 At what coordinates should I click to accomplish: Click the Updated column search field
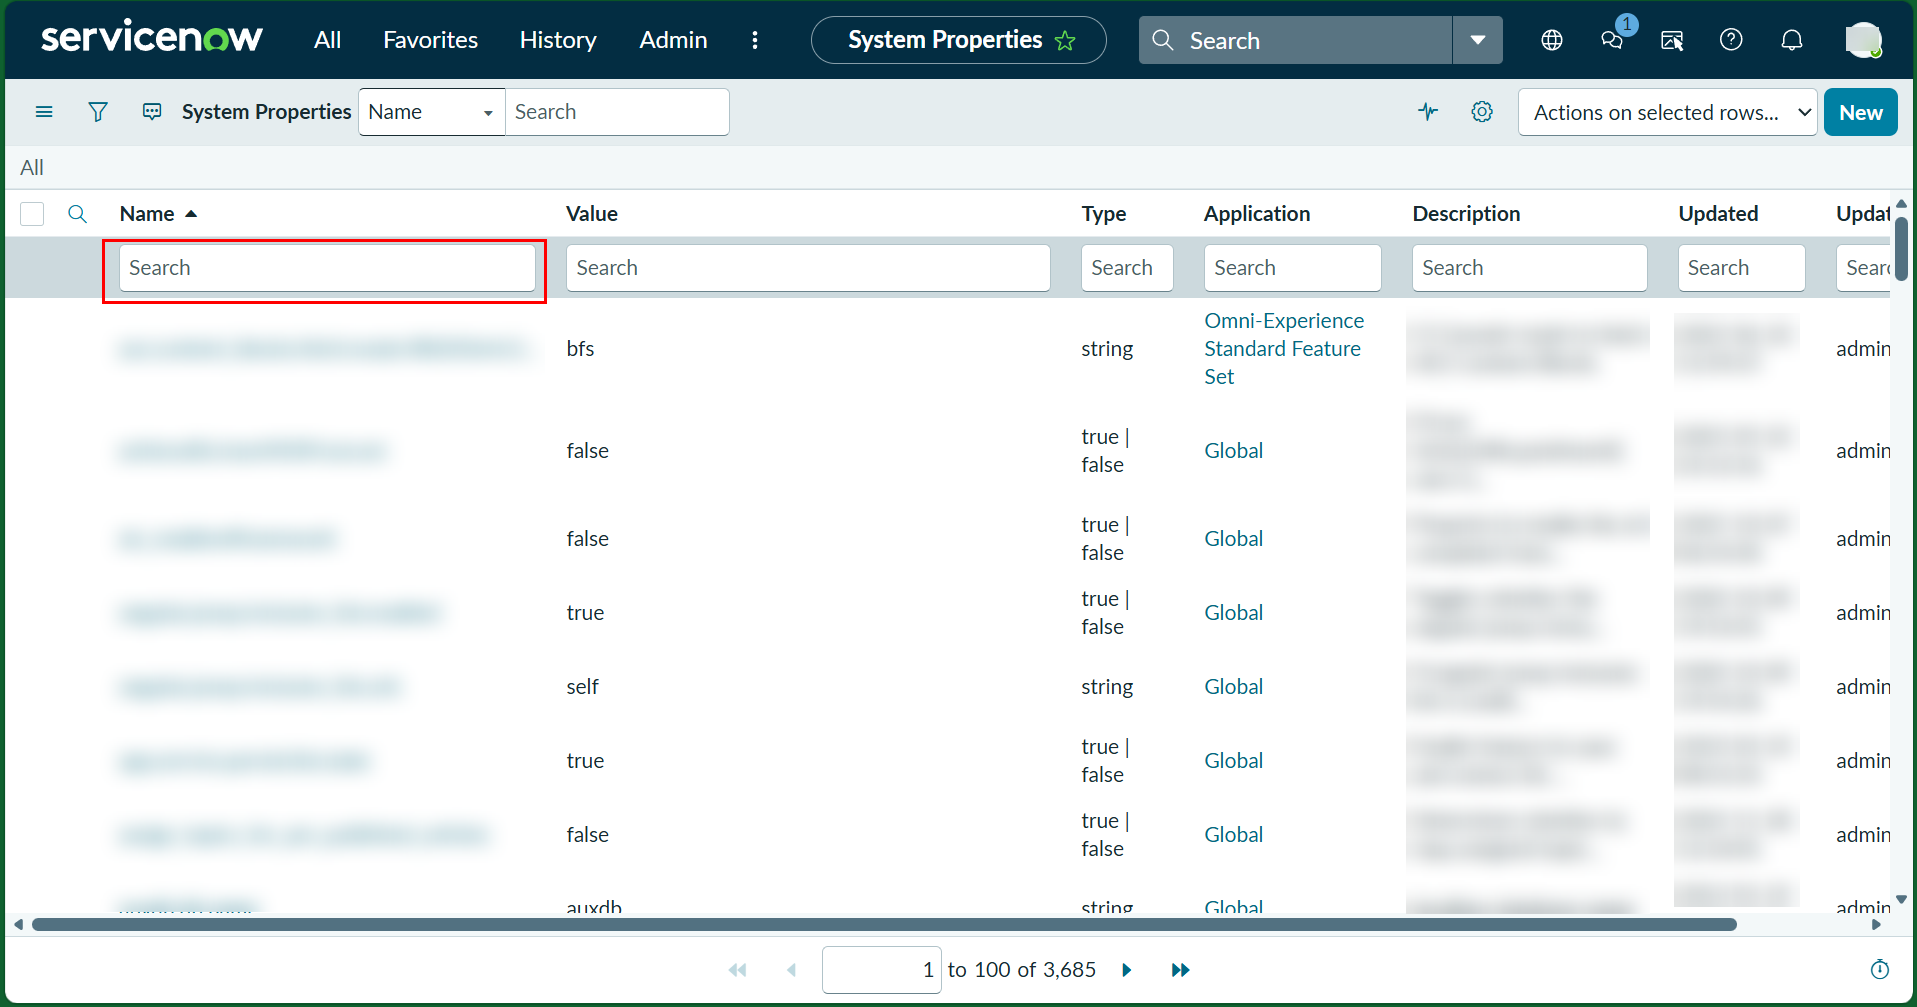pyautogui.click(x=1741, y=268)
